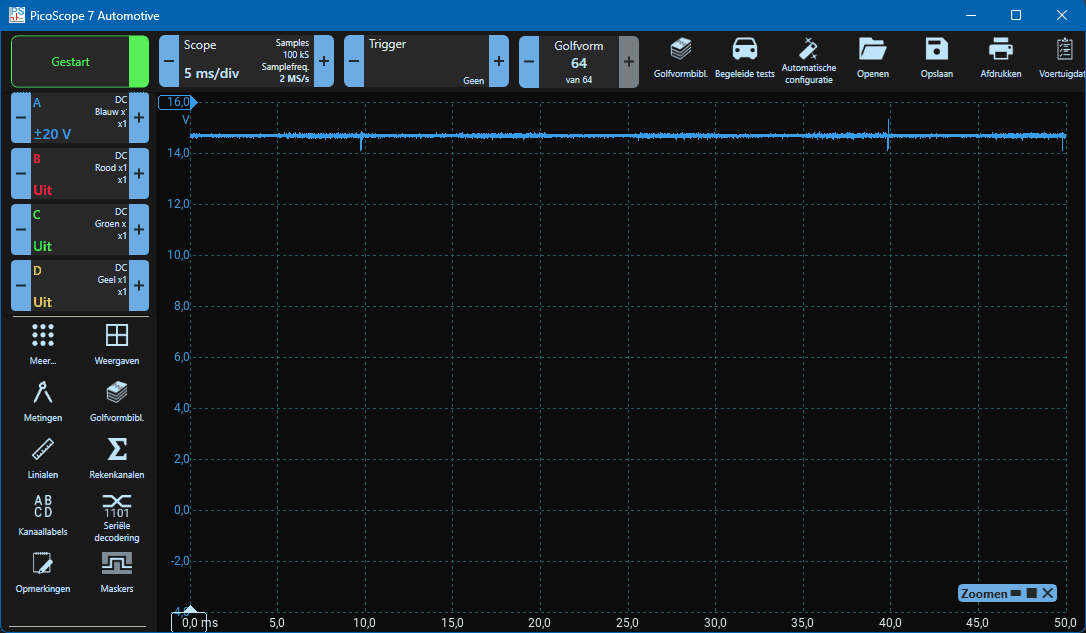Increase Scope timebase with plus button

[x=323, y=62]
